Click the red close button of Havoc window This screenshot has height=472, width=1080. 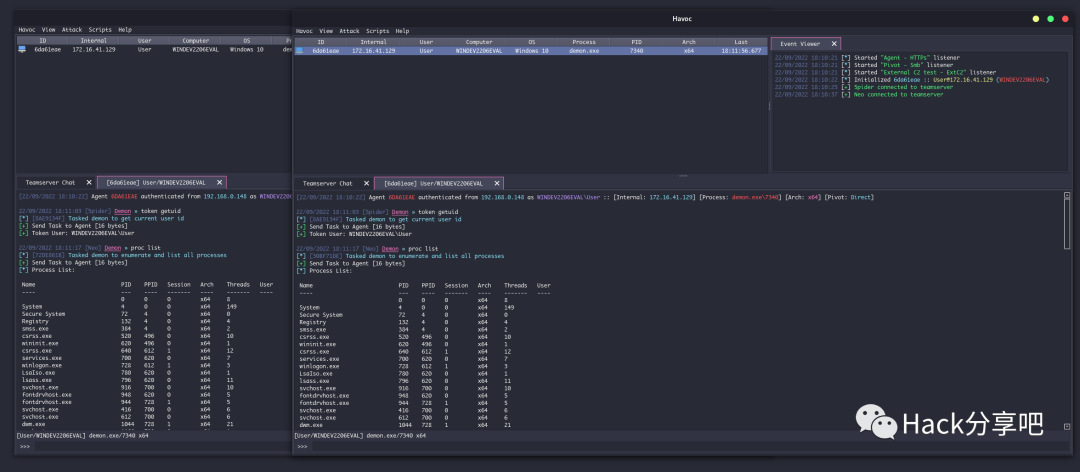coord(1066,19)
